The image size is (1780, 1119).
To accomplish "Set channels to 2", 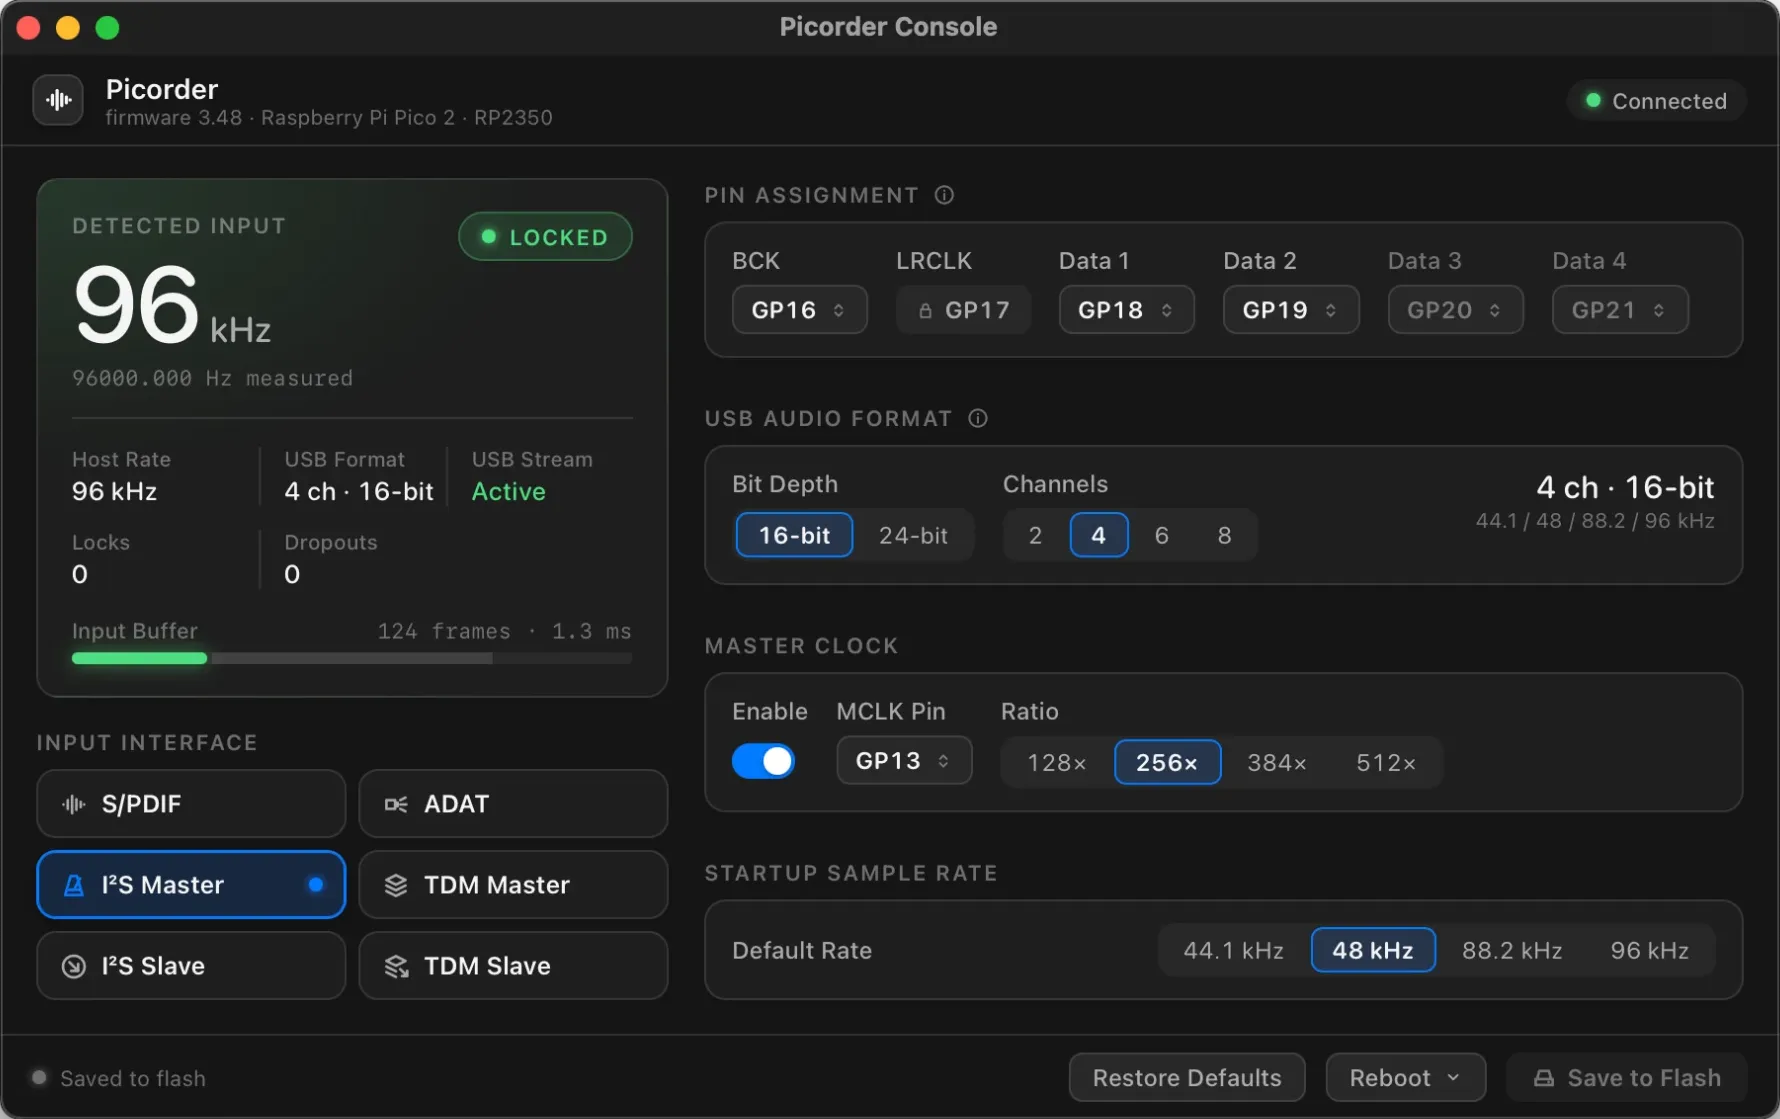I will (1036, 535).
